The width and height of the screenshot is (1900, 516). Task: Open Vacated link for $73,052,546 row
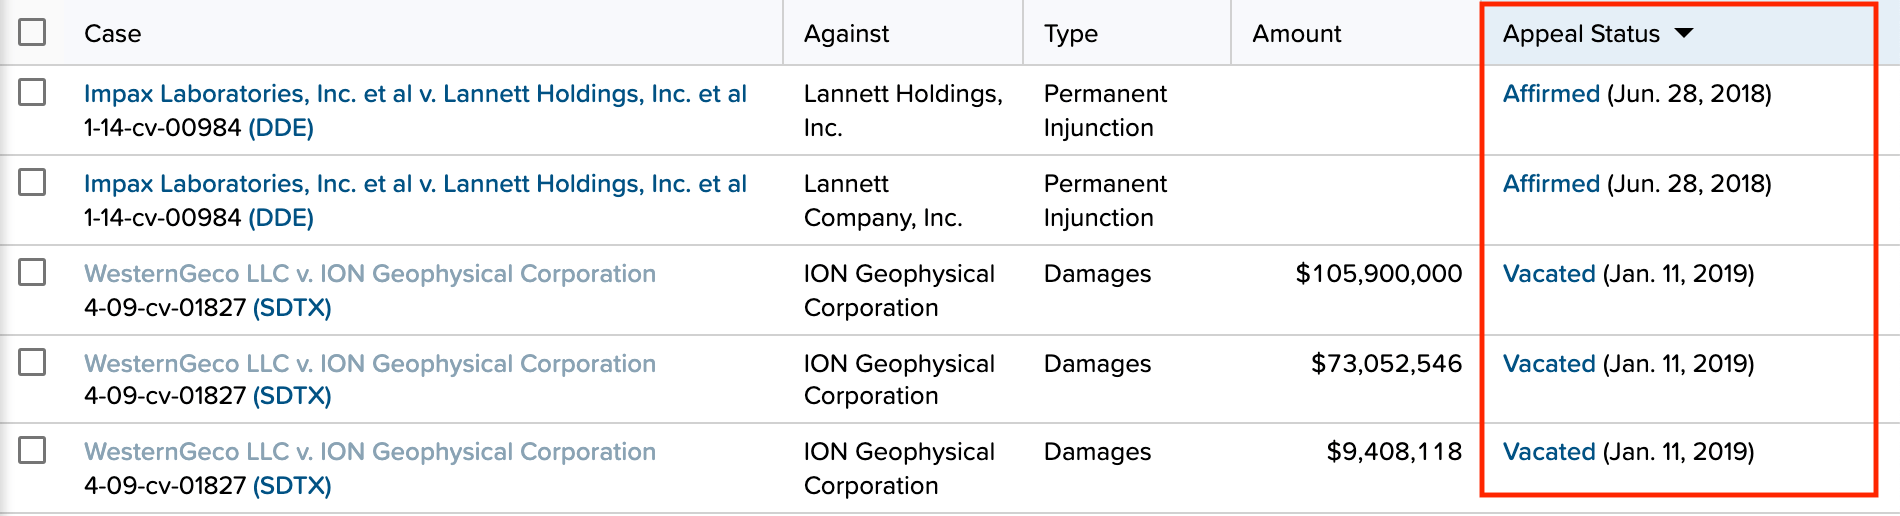[1549, 364]
